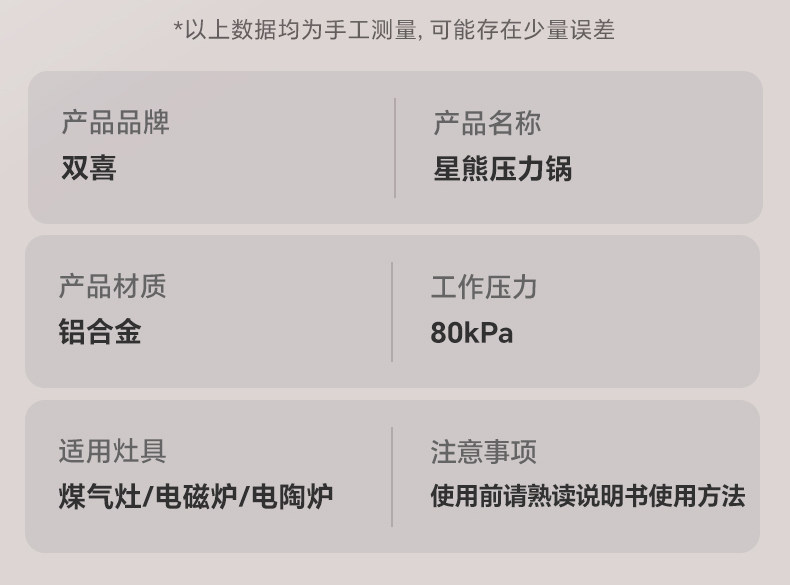Click the divider between material and pressure

pos(392,311)
